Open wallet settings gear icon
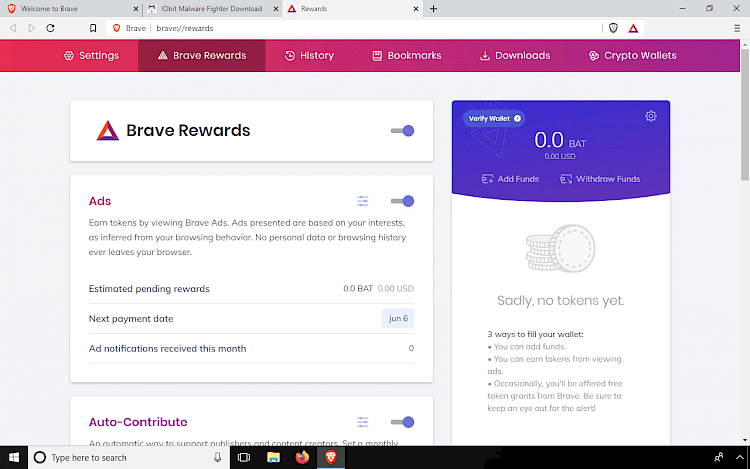The image size is (750, 469). point(651,116)
